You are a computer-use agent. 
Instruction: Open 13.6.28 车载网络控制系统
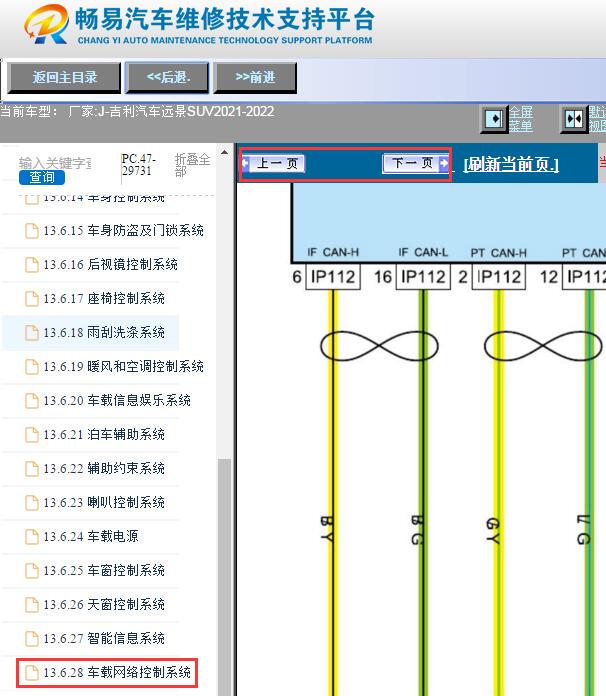coord(117,672)
